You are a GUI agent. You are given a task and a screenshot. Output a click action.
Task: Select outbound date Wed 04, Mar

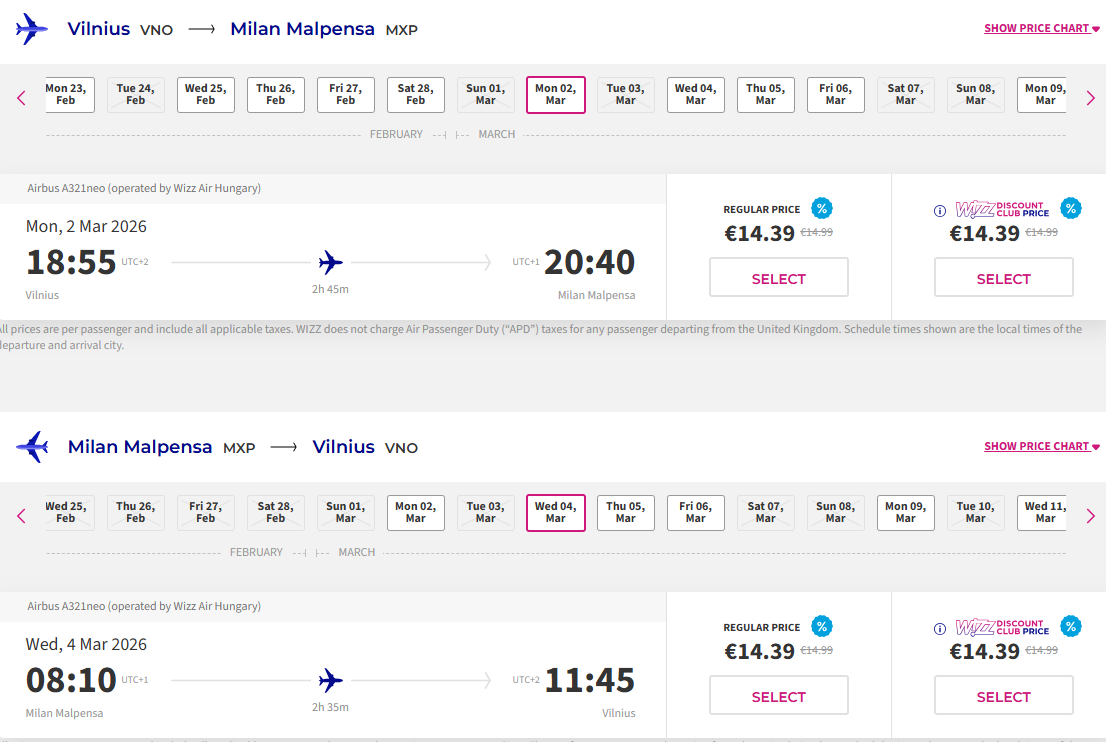click(x=696, y=95)
